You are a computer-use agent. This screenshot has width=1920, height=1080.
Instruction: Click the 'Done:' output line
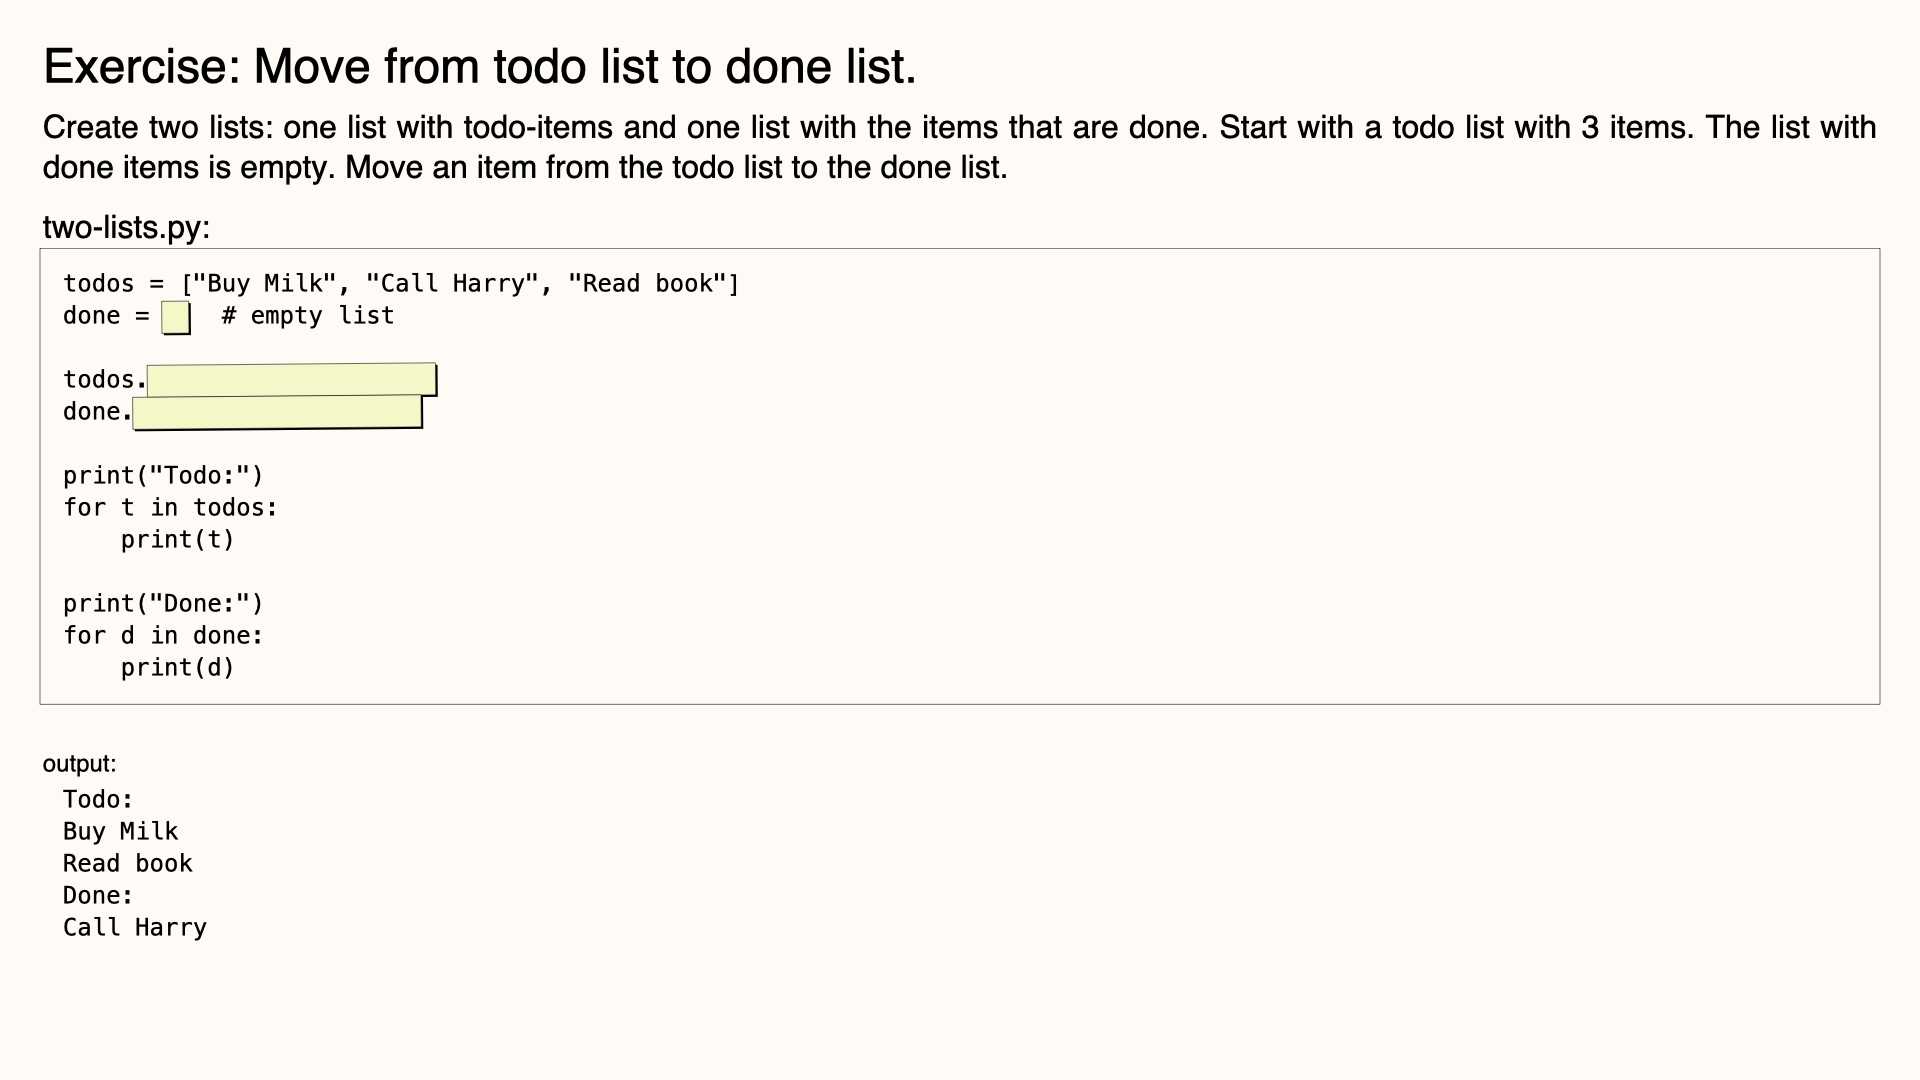pos(98,896)
